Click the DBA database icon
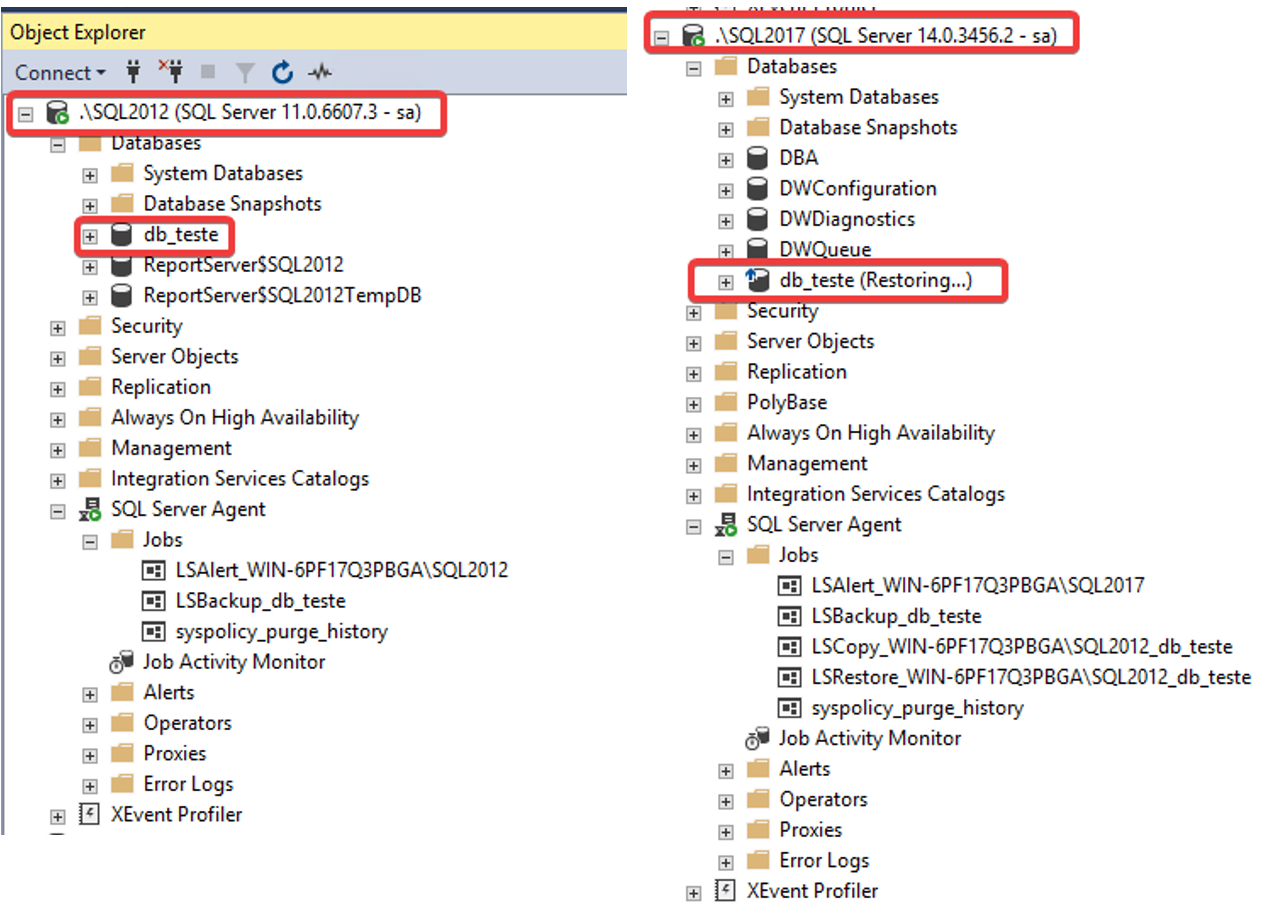Image resolution: width=1263 pixels, height=908 pixels. [x=758, y=158]
